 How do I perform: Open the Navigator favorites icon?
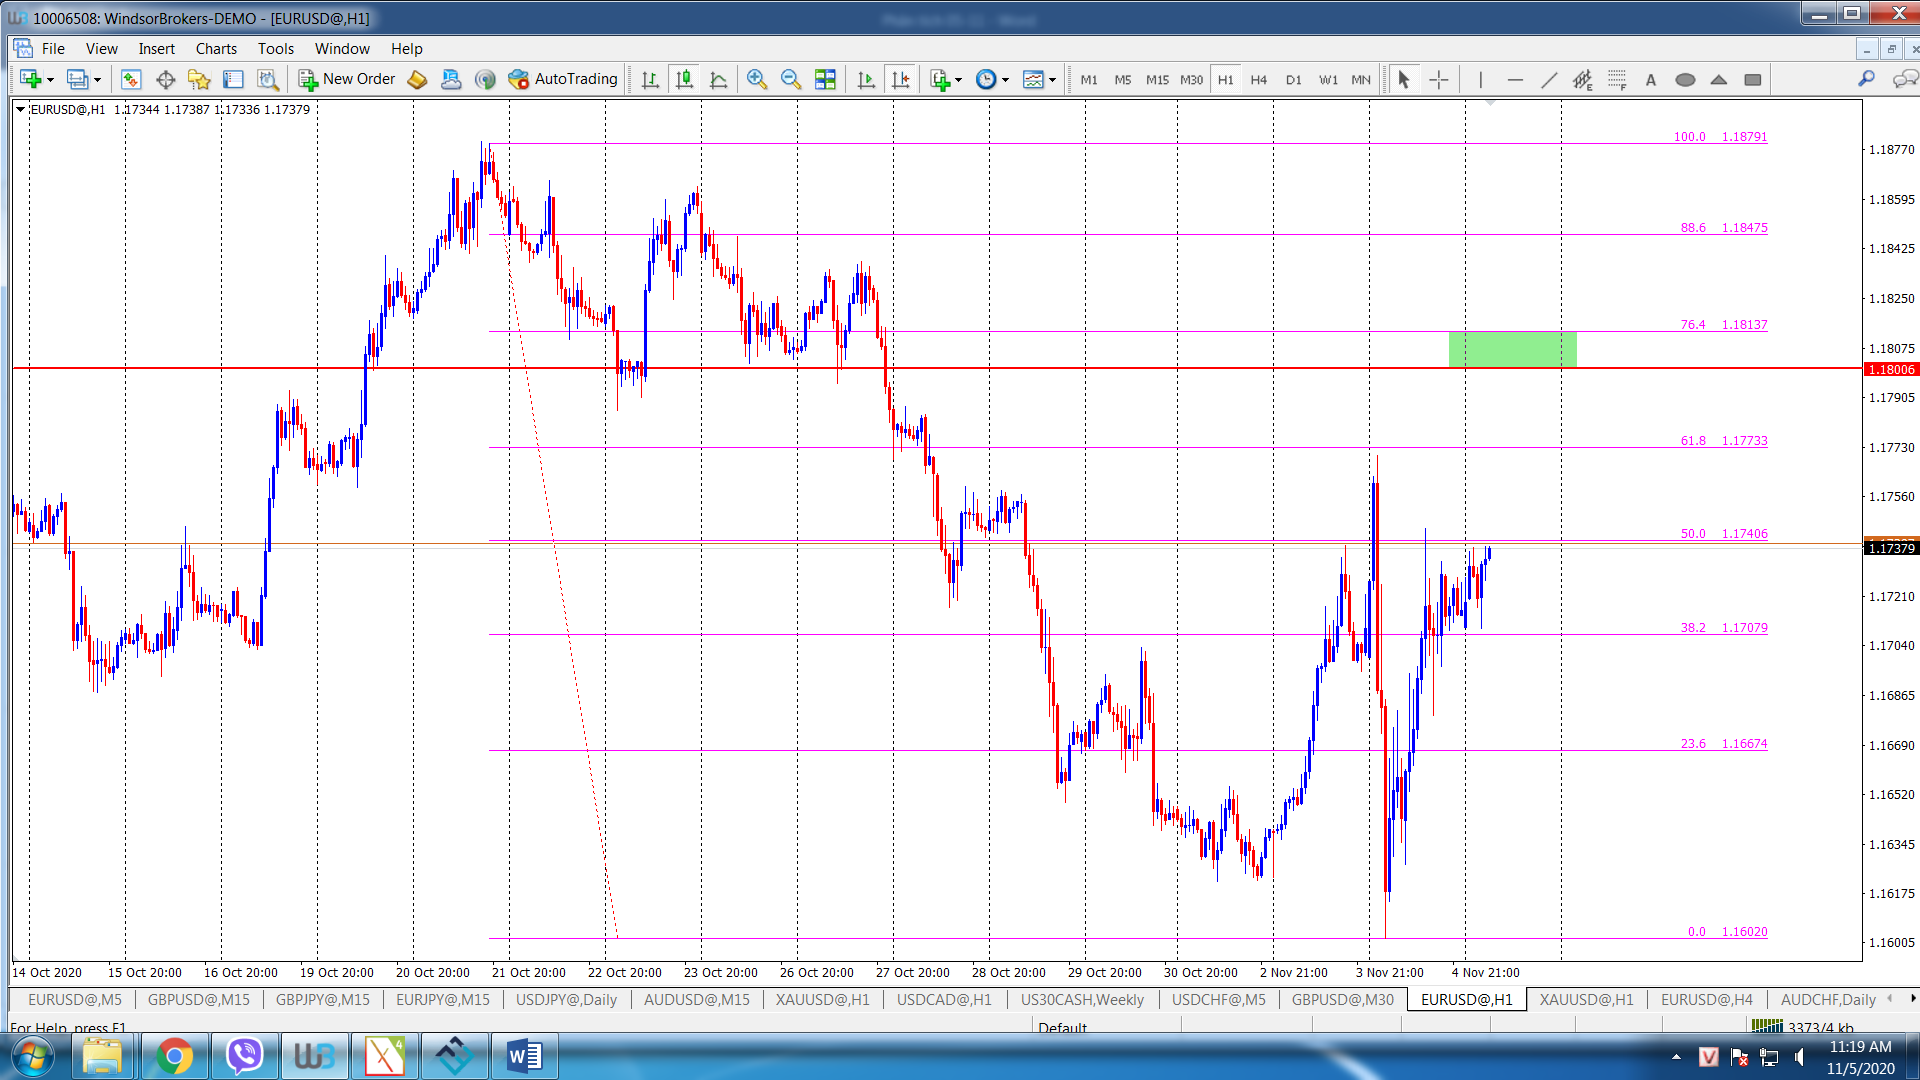click(199, 80)
